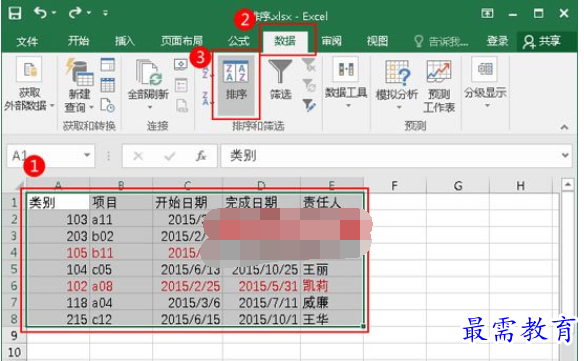Click the Reapply filter icon
Screen dimensions: 584x361
[309, 85]
